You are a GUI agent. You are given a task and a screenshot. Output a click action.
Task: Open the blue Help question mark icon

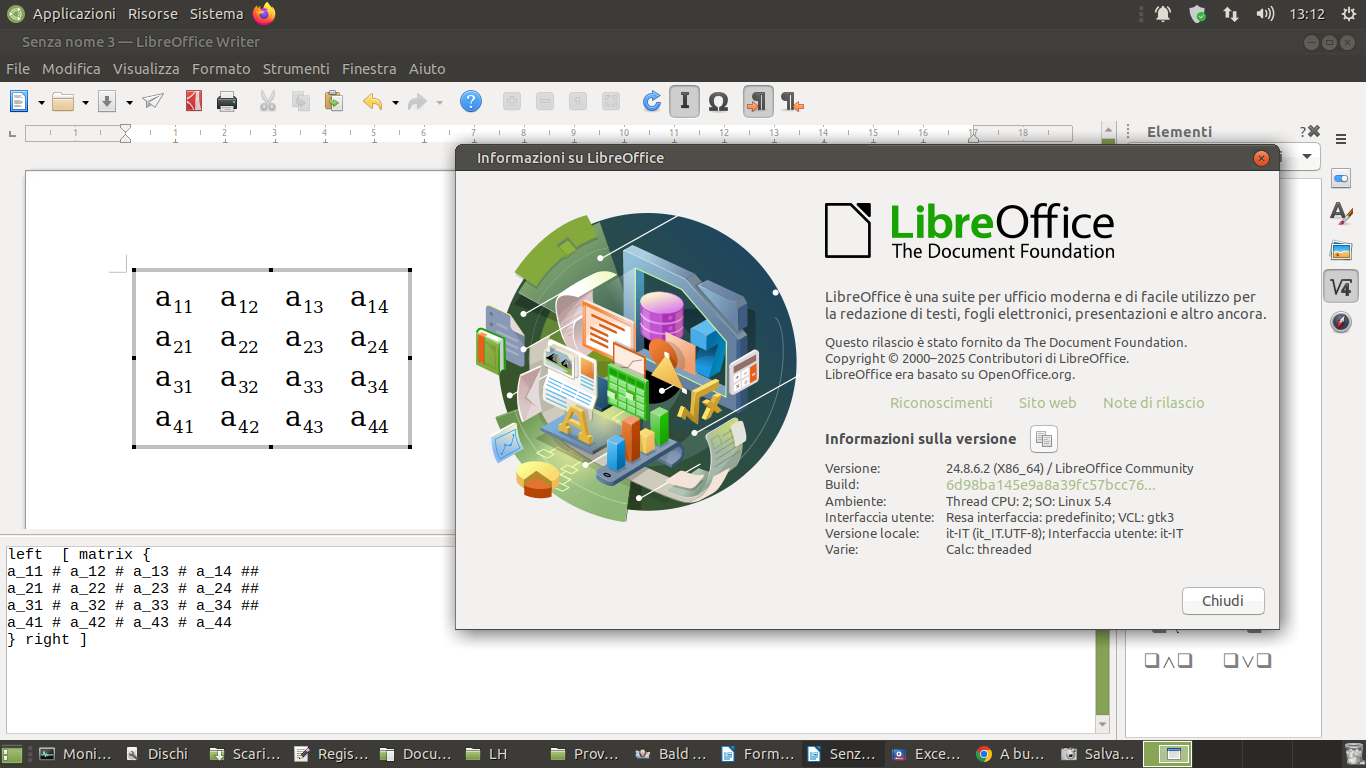(471, 101)
